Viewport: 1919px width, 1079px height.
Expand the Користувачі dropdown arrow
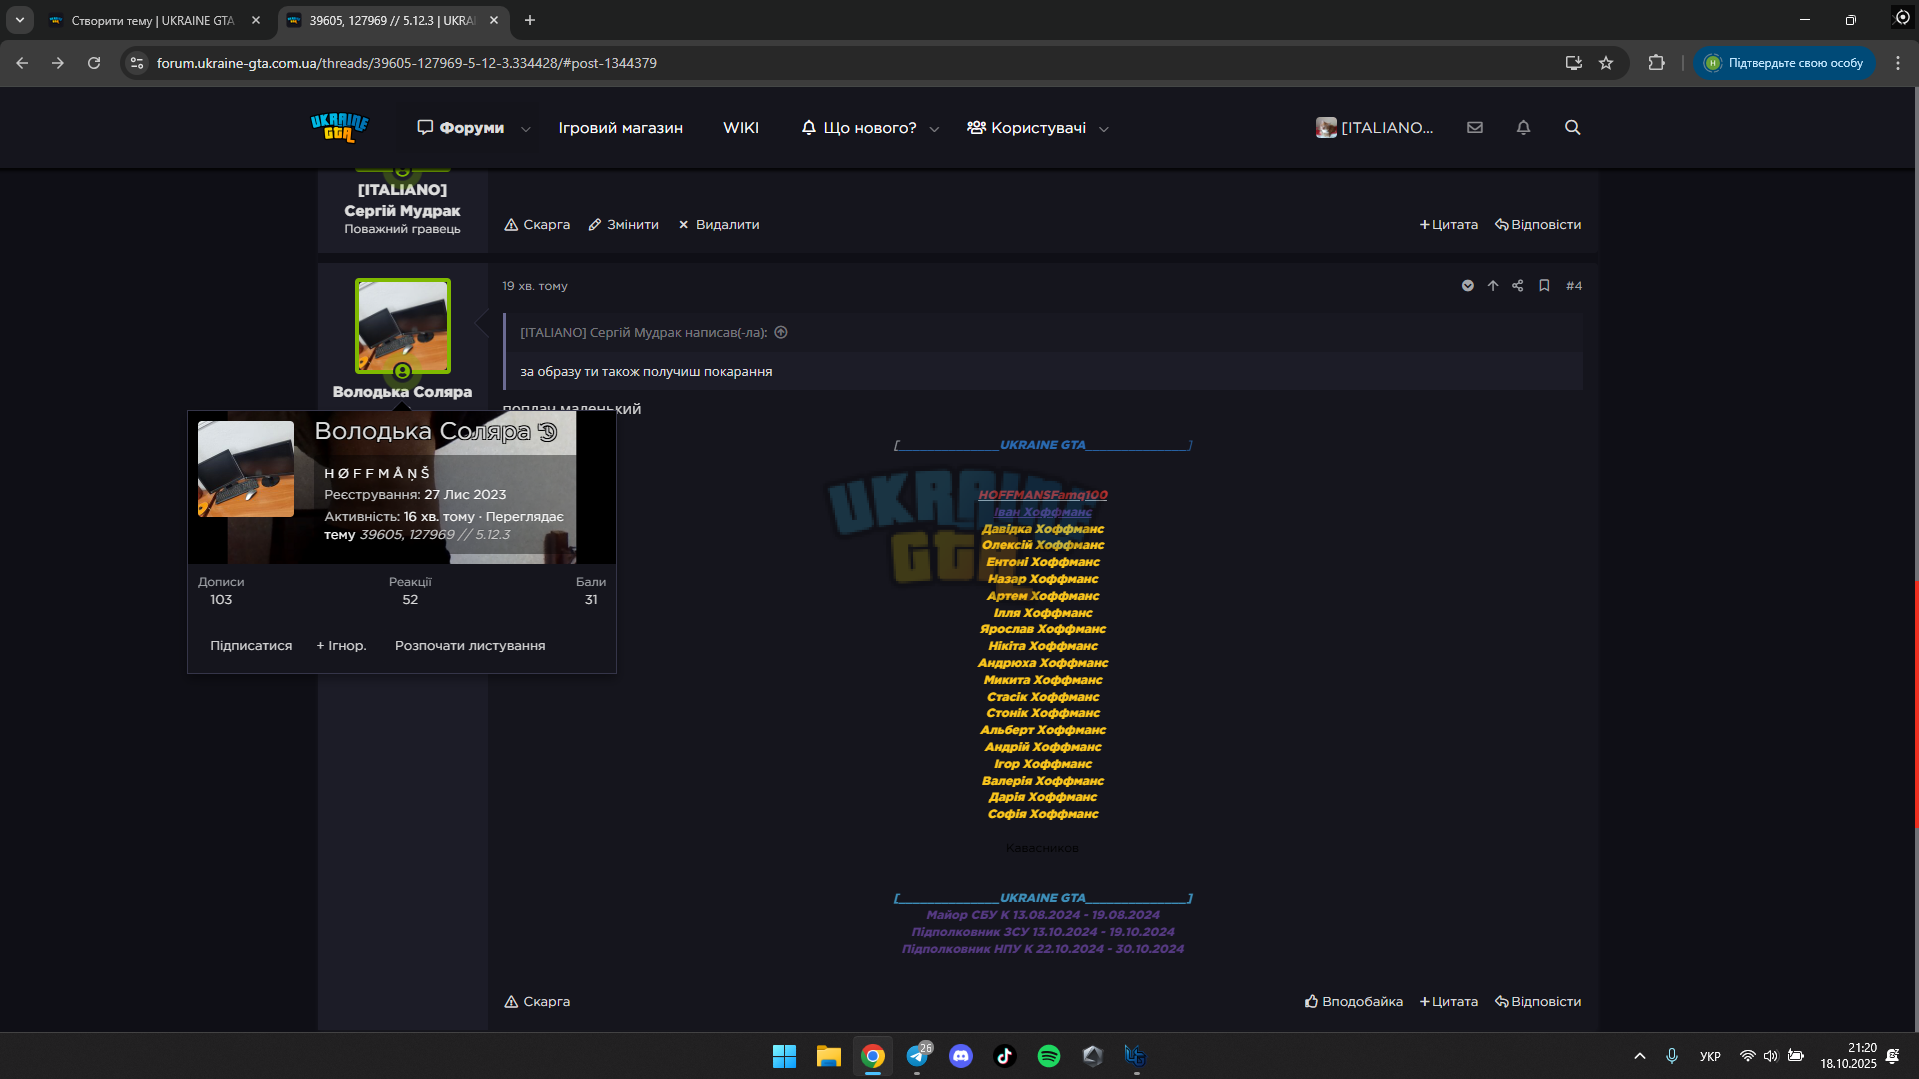click(x=1104, y=129)
